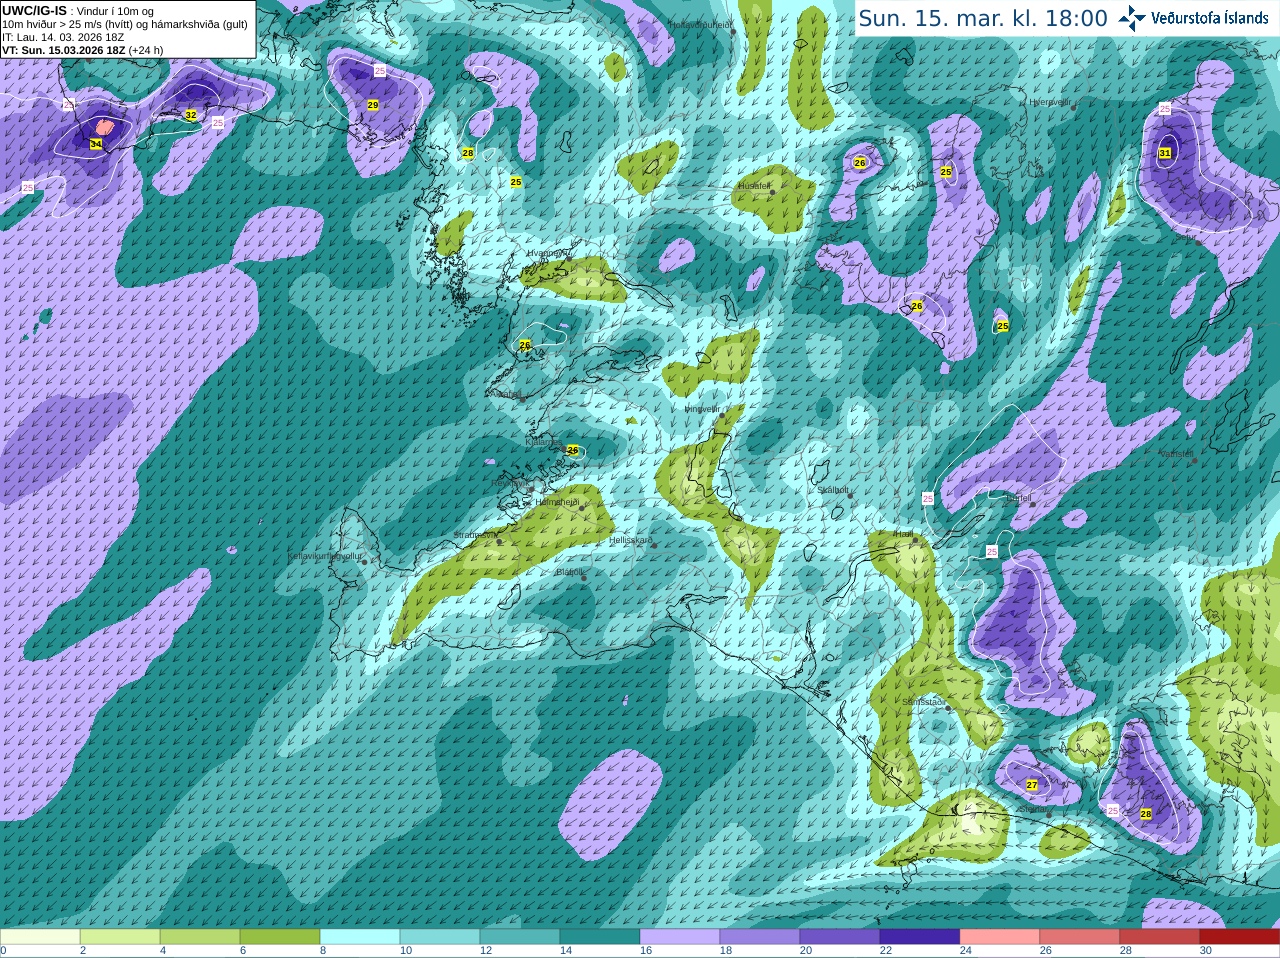Click the Hveravellir station label
1280x958 pixels.
(x=1050, y=102)
